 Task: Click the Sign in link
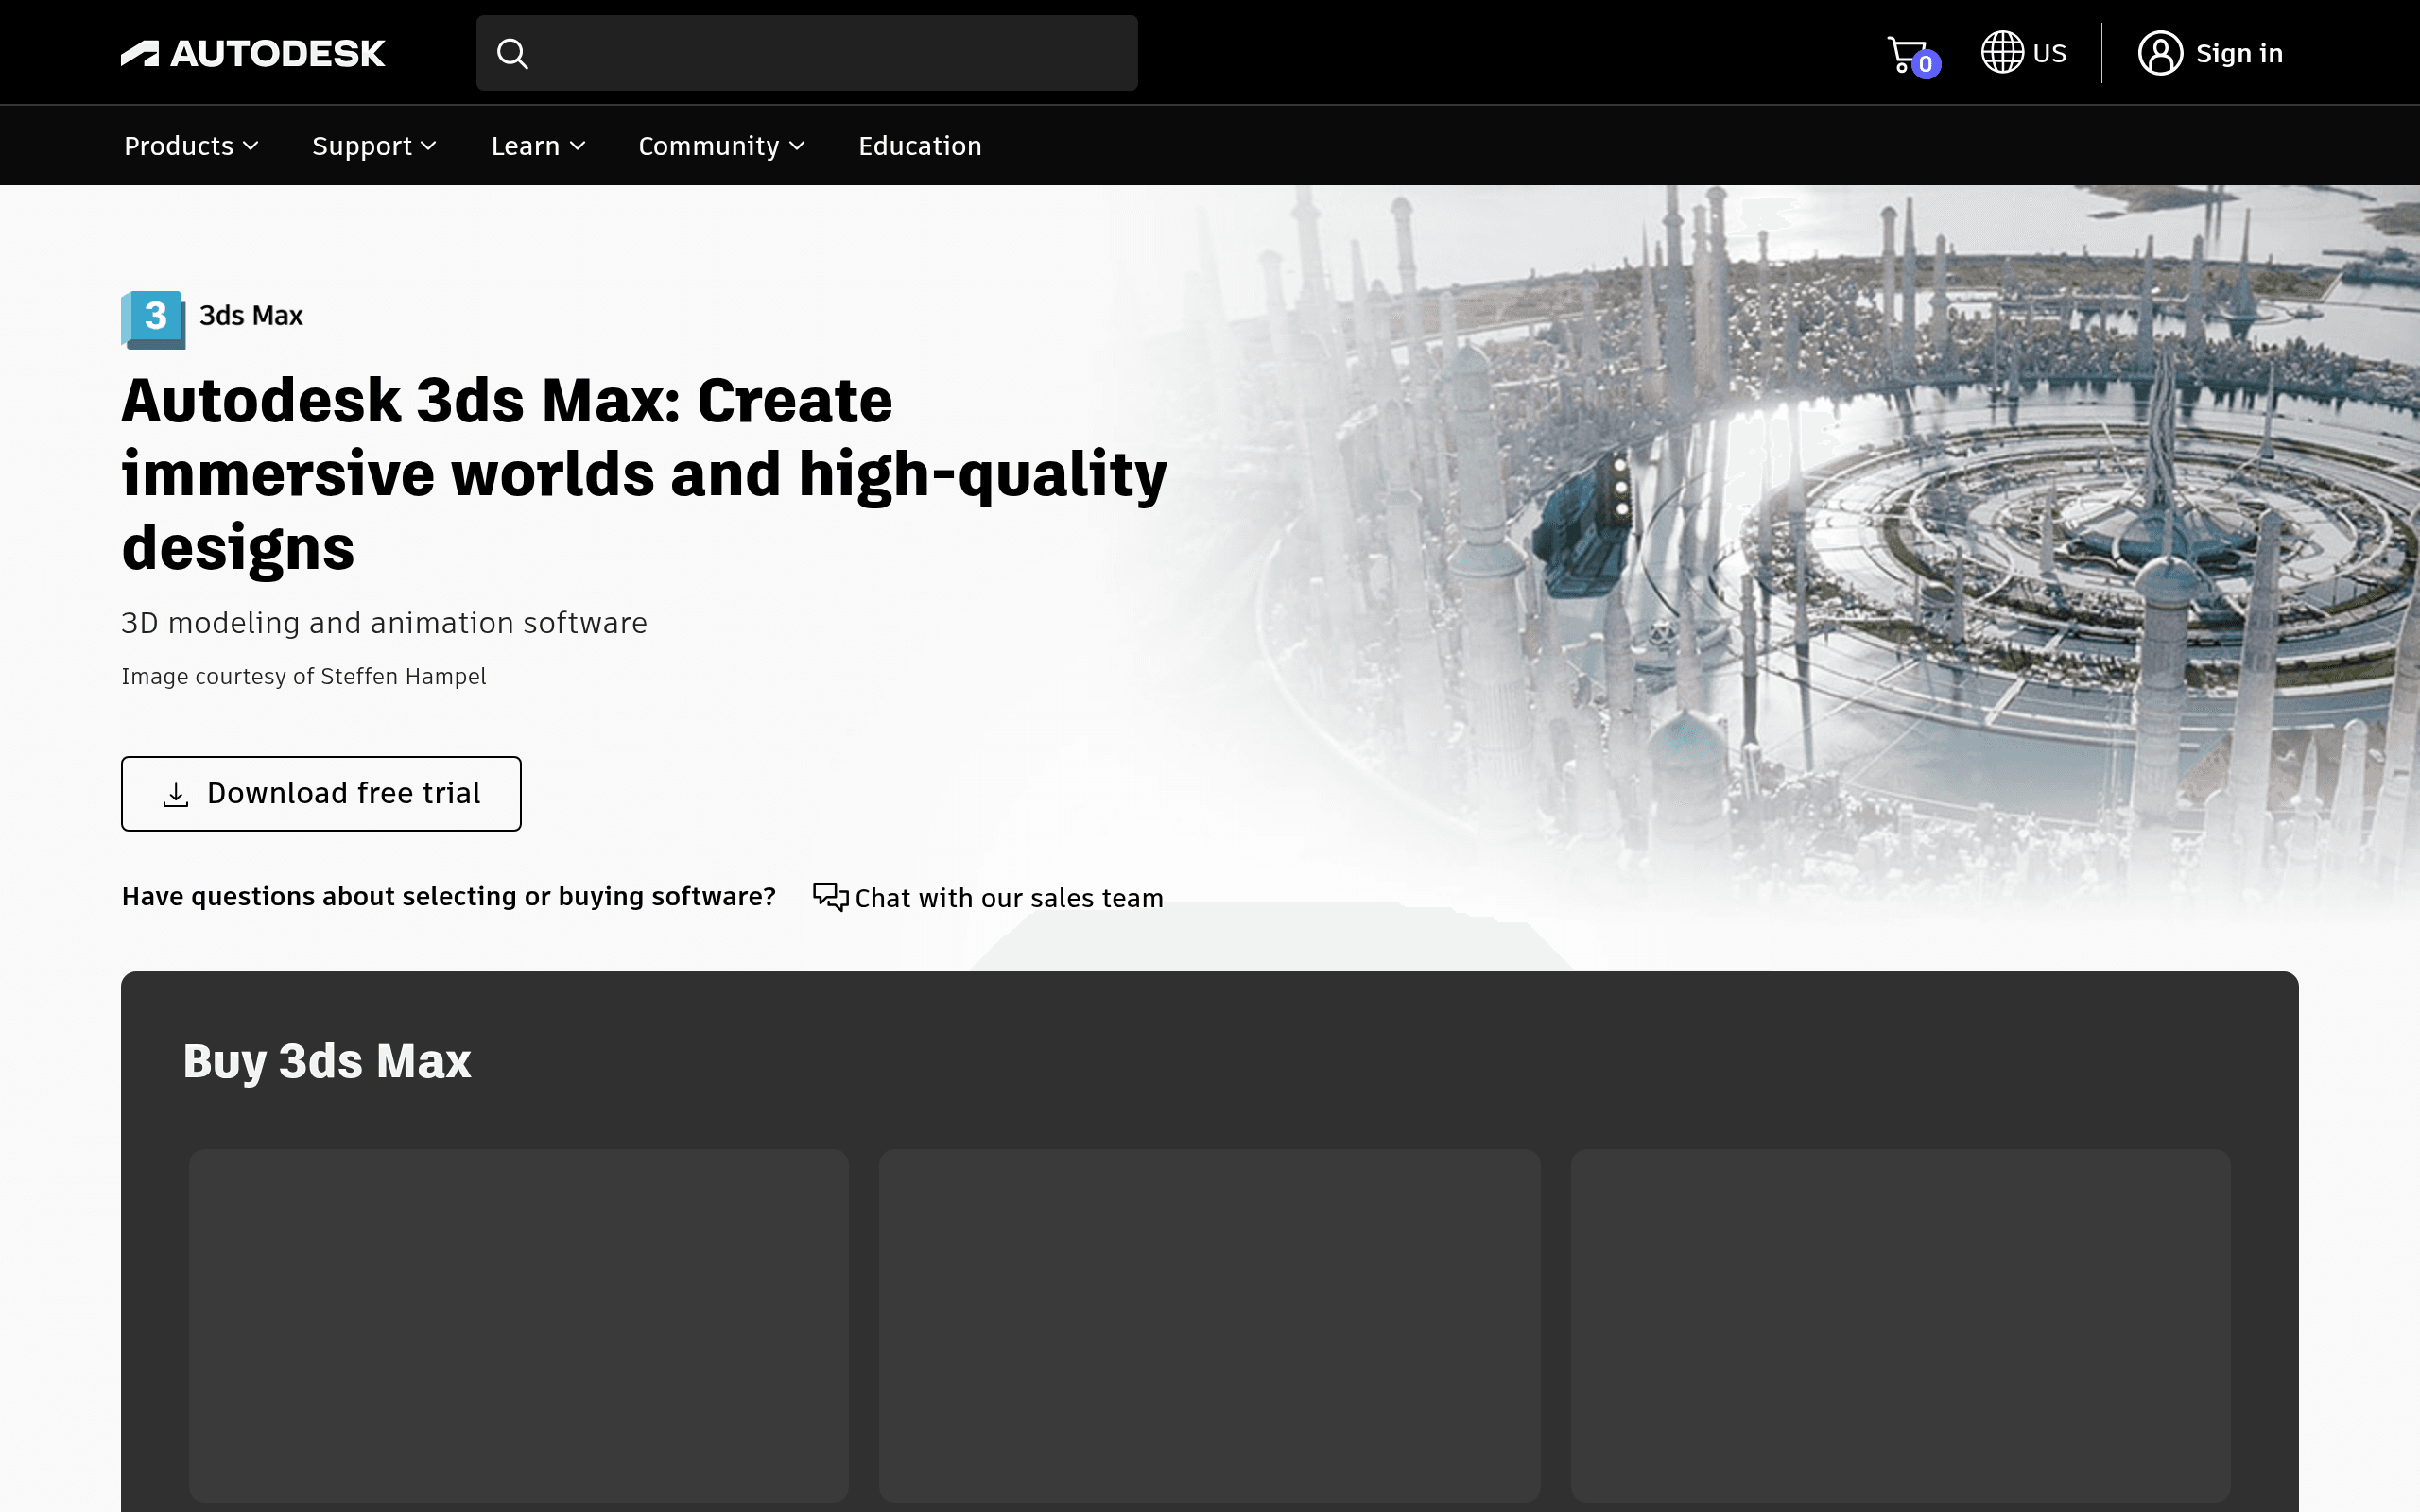click(2239, 53)
